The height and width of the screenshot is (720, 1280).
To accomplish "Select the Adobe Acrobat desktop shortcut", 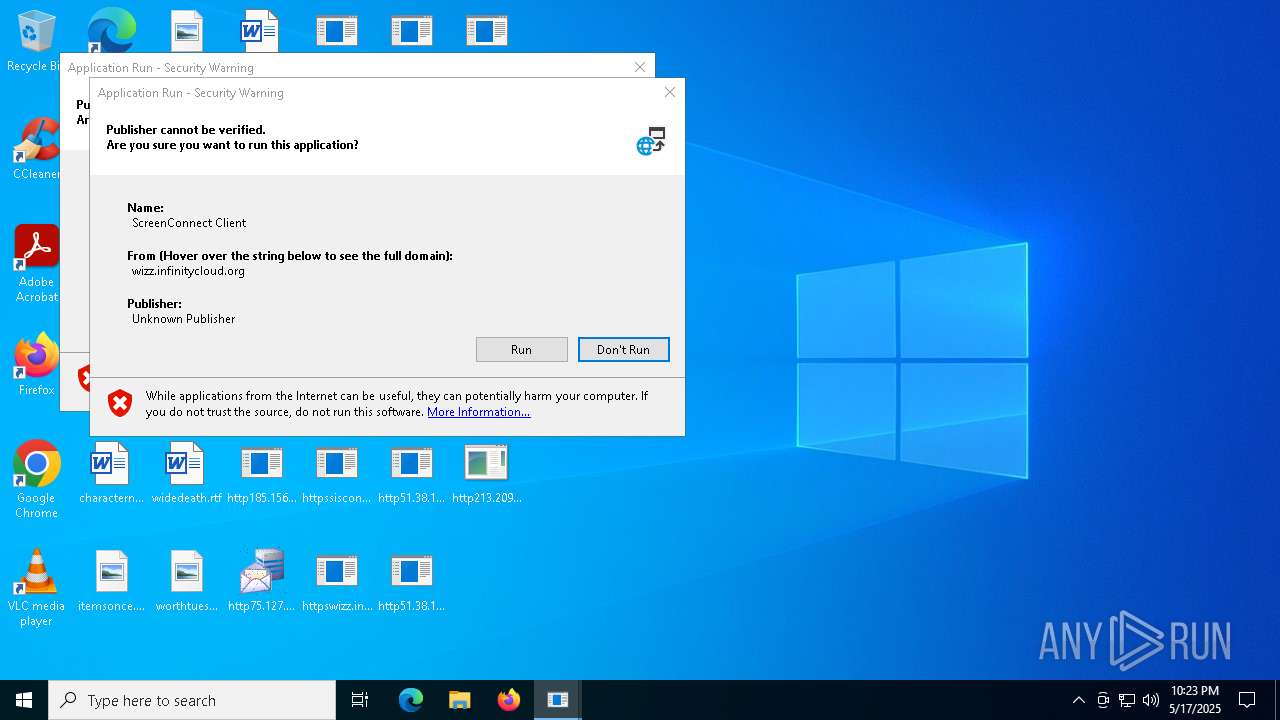I will (x=36, y=264).
